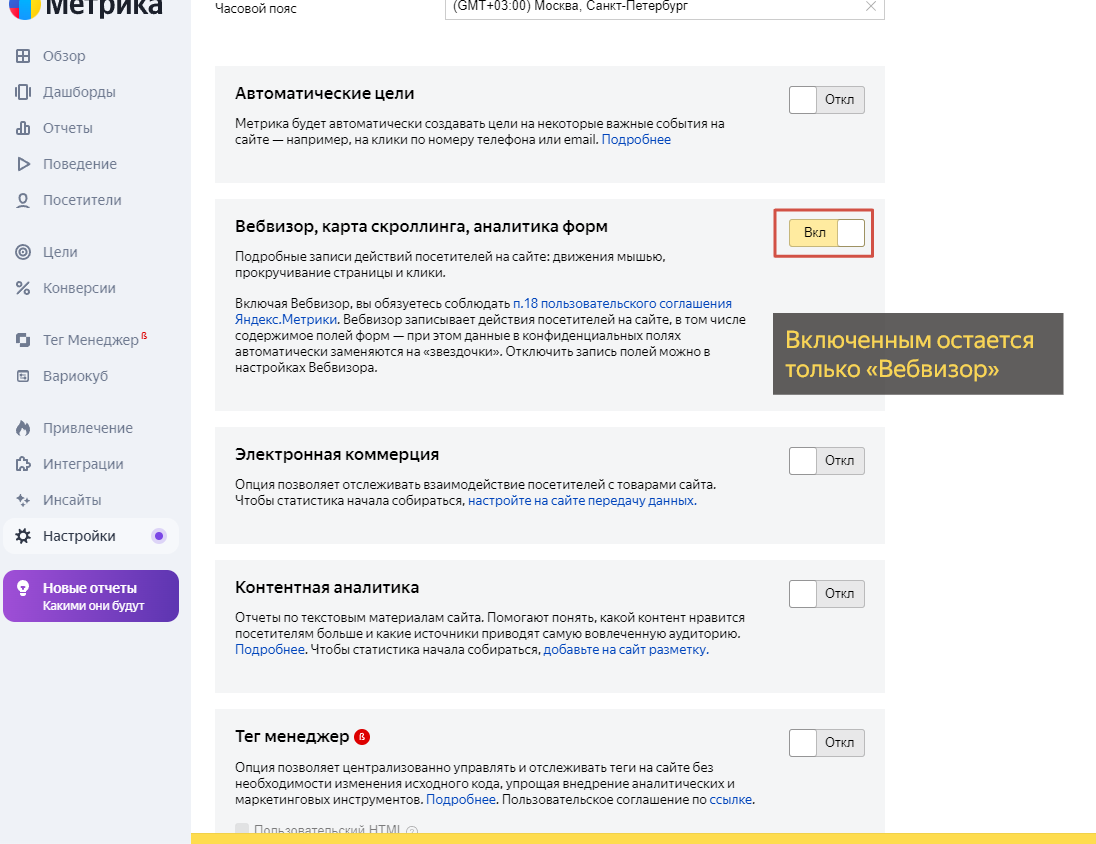Open Тег Менеджер in the sidebar

click(90, 340)
